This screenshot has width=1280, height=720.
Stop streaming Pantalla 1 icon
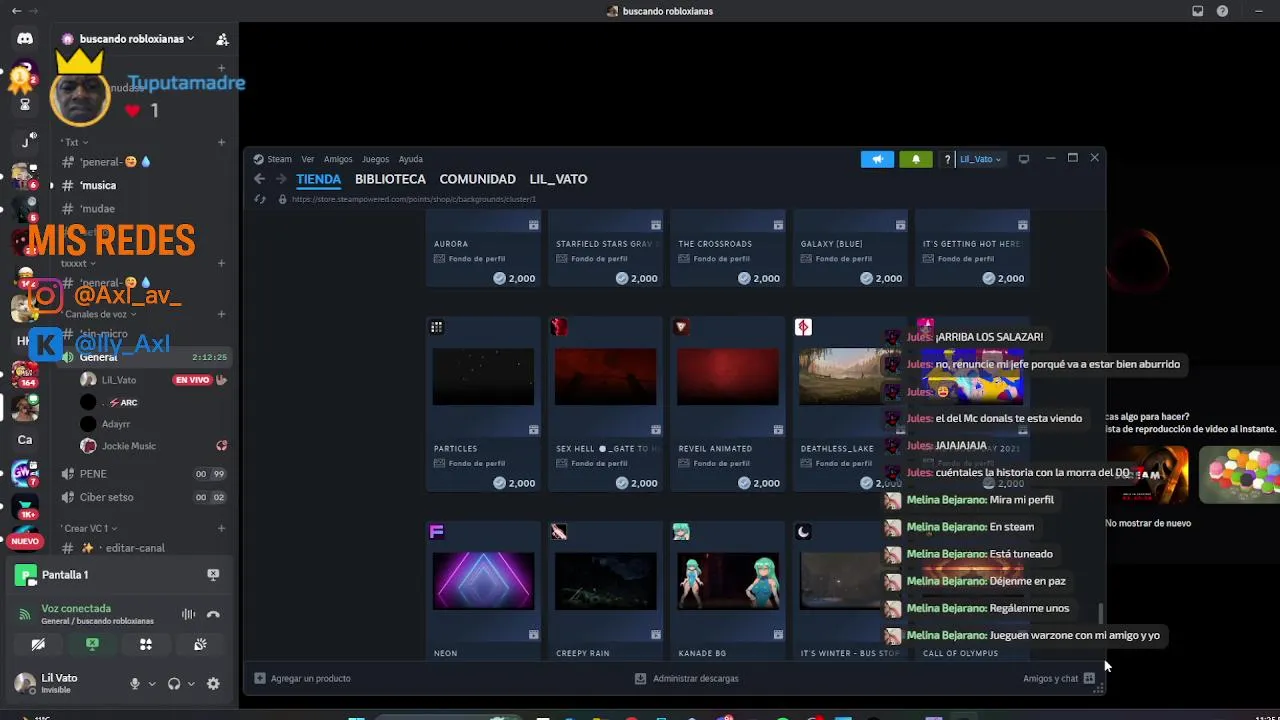pos(213,575)
